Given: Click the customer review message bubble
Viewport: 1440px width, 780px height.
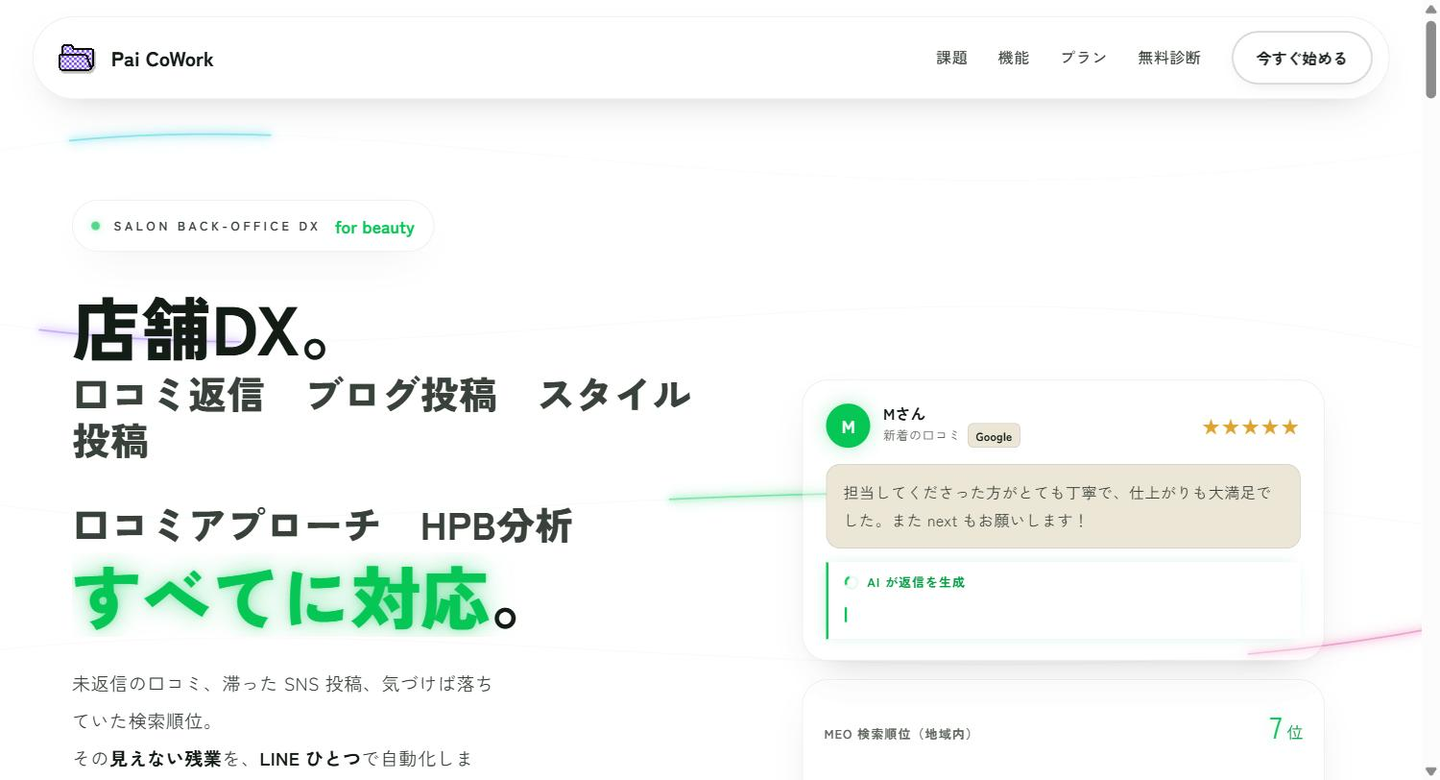Looking at the screenshot, I should coord(1063,506).
